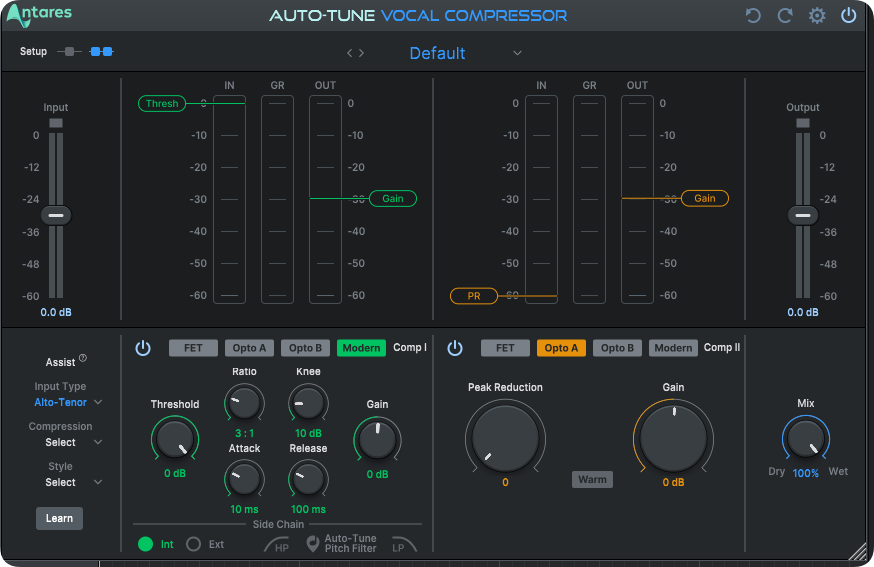Open the Style Select dropdown

click(x=74, y=483)
